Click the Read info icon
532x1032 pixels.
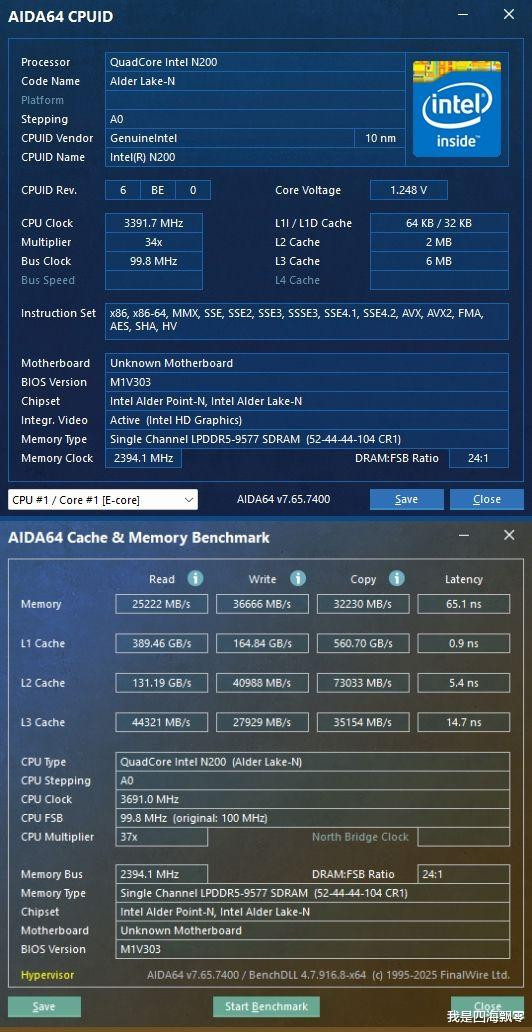click(196, 579)
